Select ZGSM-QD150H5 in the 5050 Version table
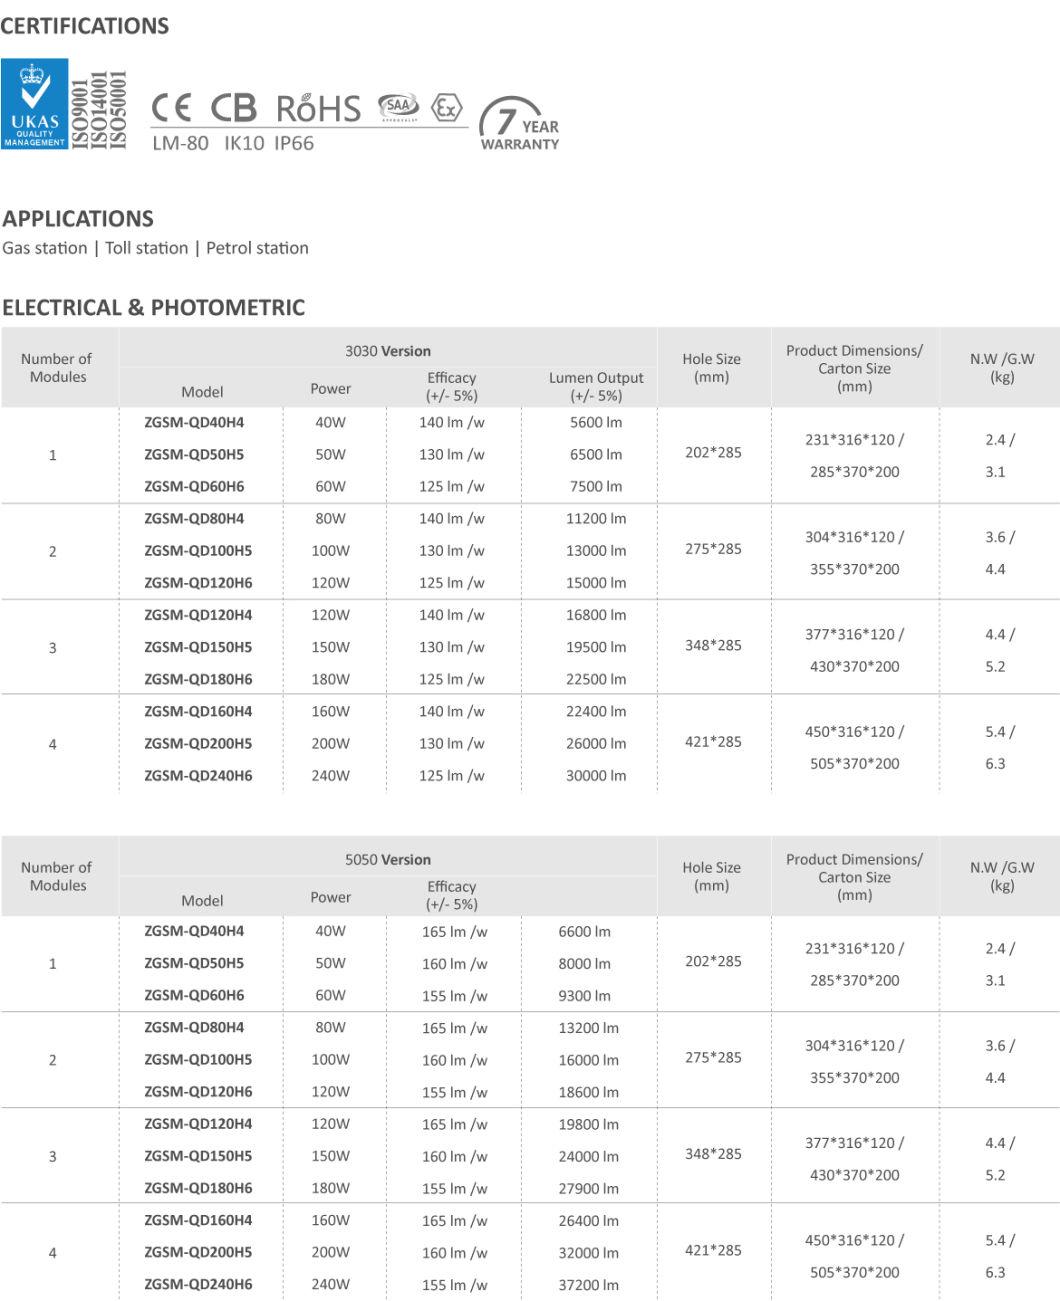This screenshot has height=1301, width=1060. [198, 1156]
